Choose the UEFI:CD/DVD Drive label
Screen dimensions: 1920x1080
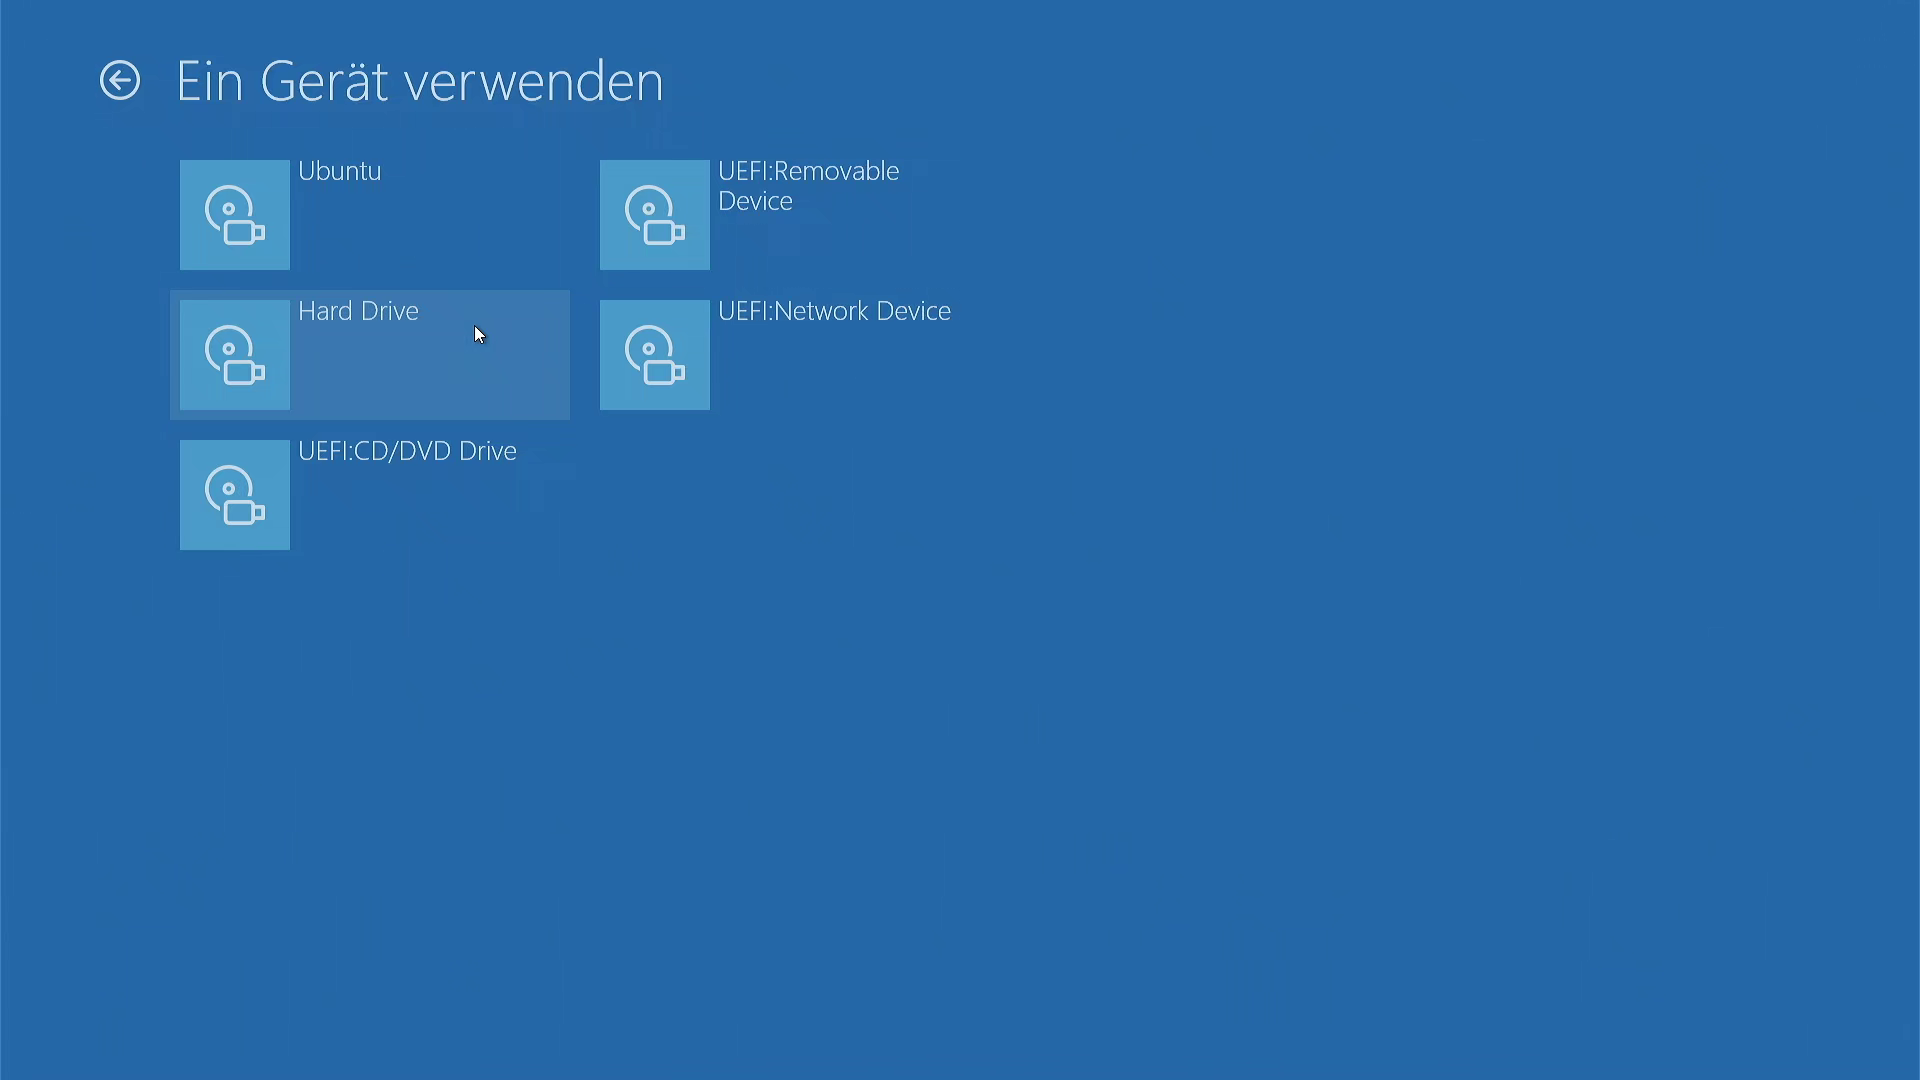(407, 451)
